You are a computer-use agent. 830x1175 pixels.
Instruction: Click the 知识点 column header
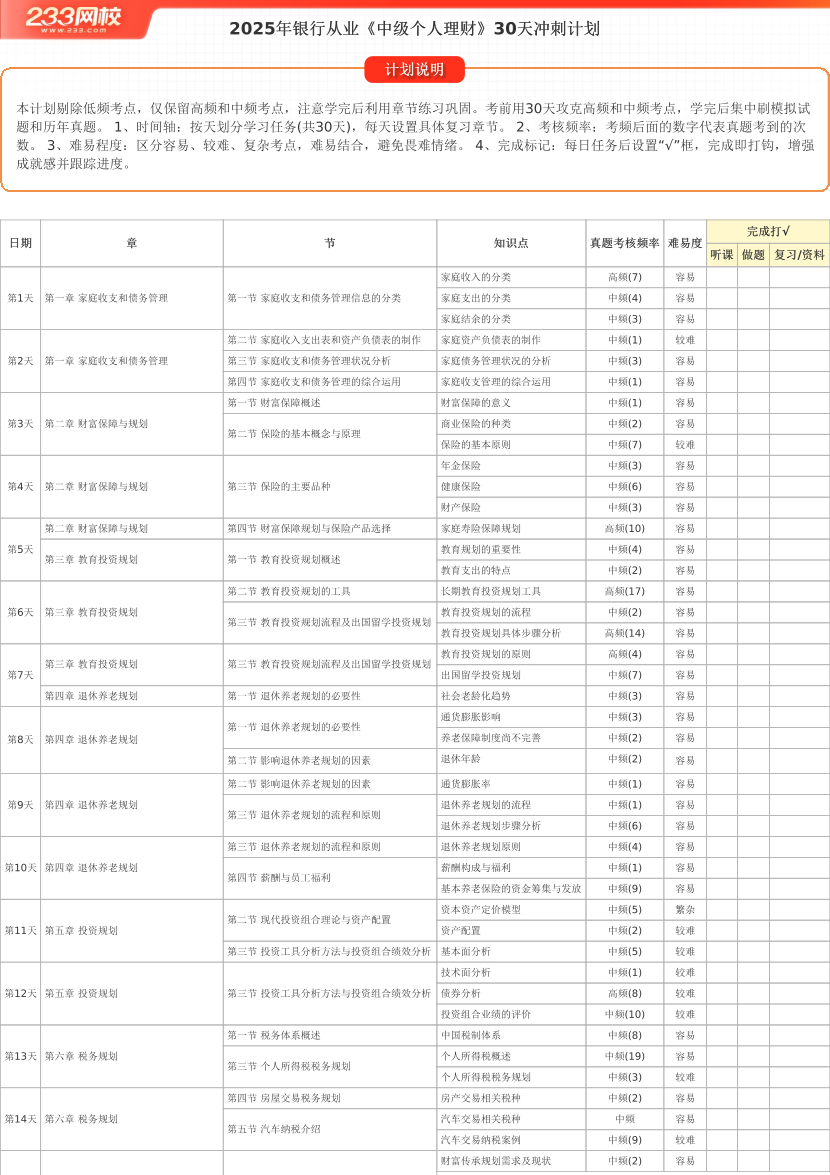coord(511,243)
